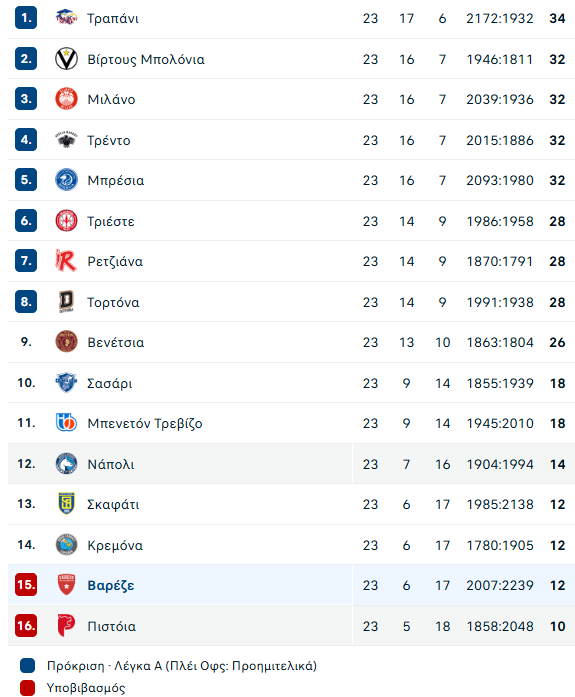Click the blue promotion legend swatch
This screenshot has height=697, width=575.
pos(28,665)
